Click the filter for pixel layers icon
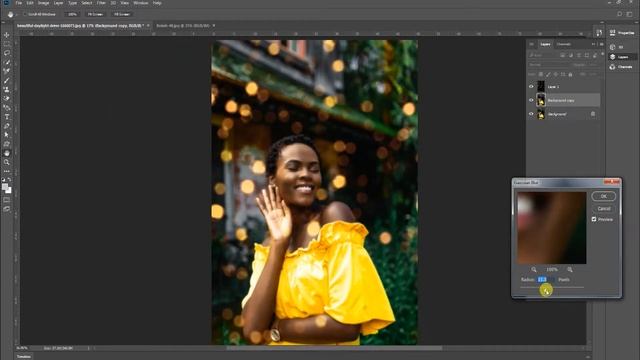 coord(562,55)
